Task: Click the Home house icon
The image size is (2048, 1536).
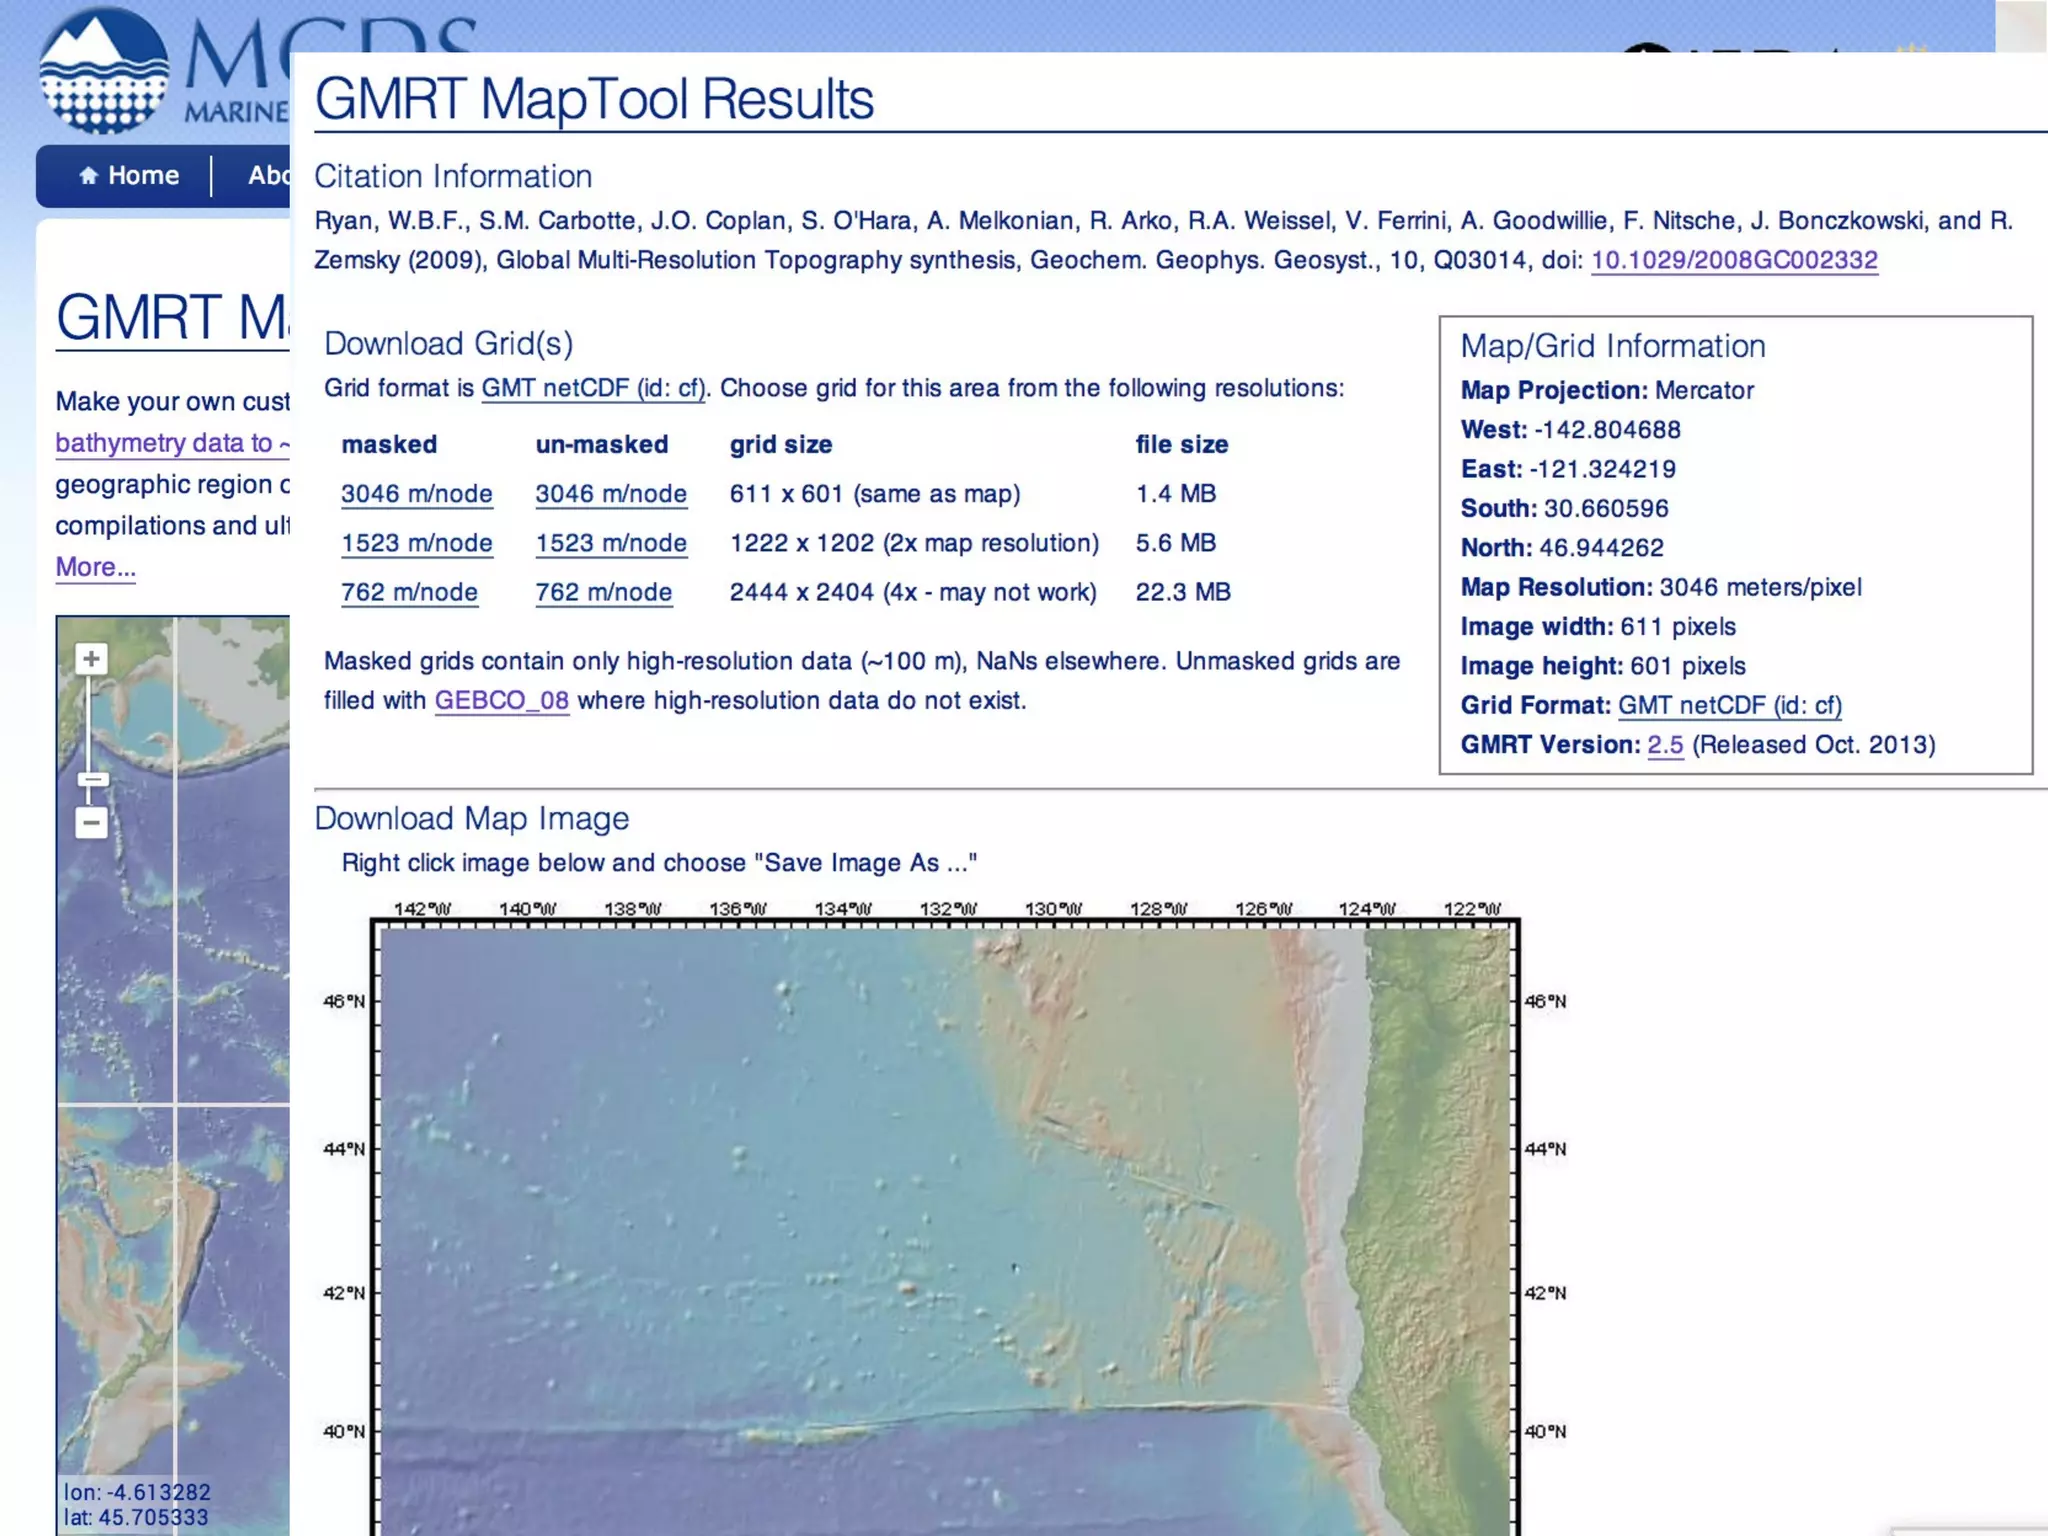Action: (88, 176)
